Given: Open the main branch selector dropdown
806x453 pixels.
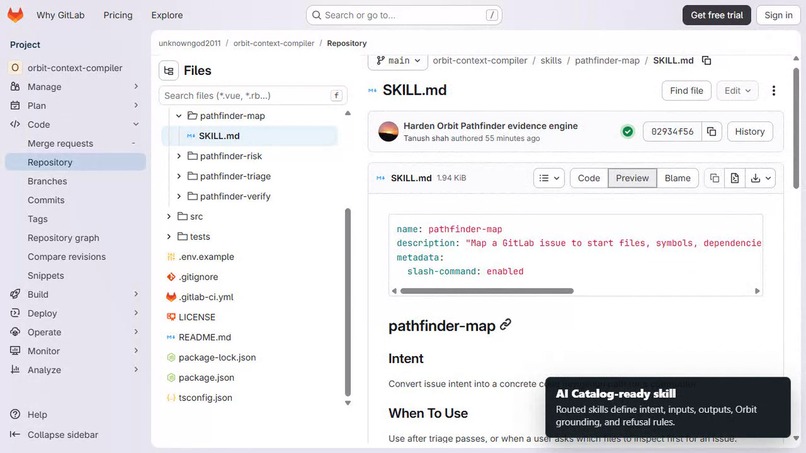Looking at the screenshot, I should pos(398,61).
